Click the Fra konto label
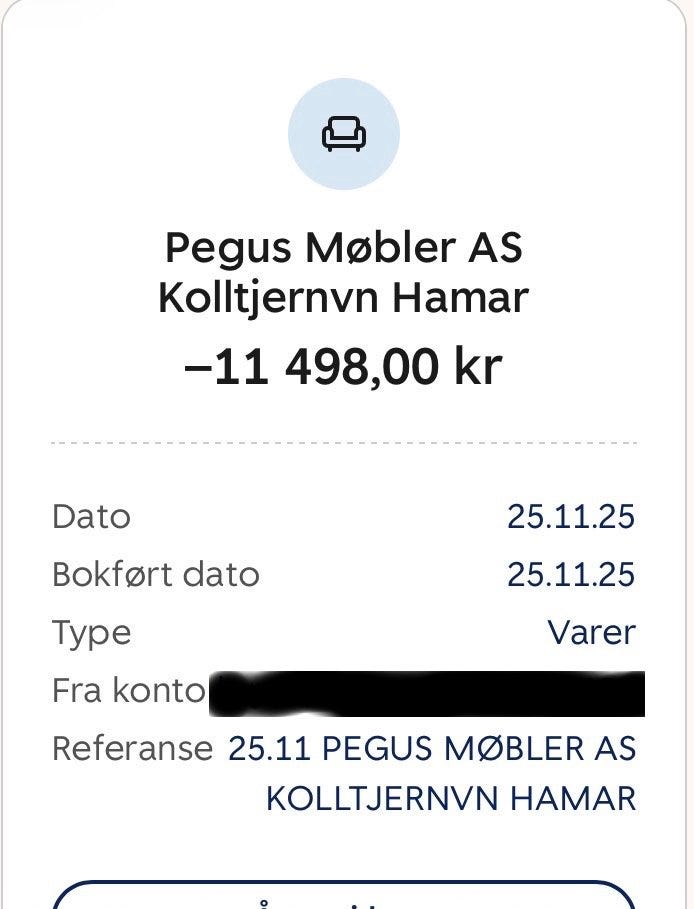The image size is (694, 909). coord(129,690)
